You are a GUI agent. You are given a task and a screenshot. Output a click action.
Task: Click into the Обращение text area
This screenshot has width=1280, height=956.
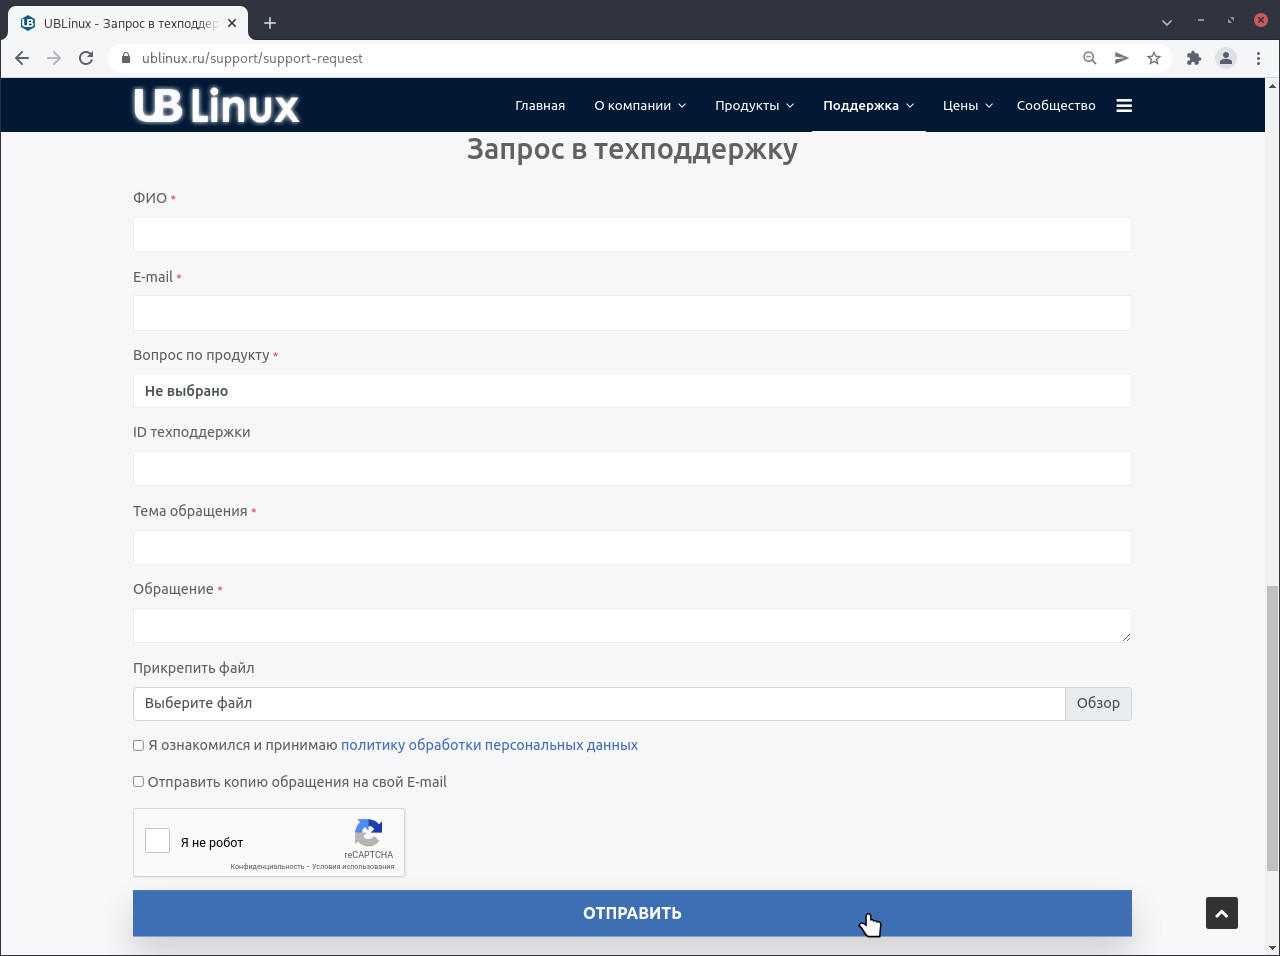[632, 625]
